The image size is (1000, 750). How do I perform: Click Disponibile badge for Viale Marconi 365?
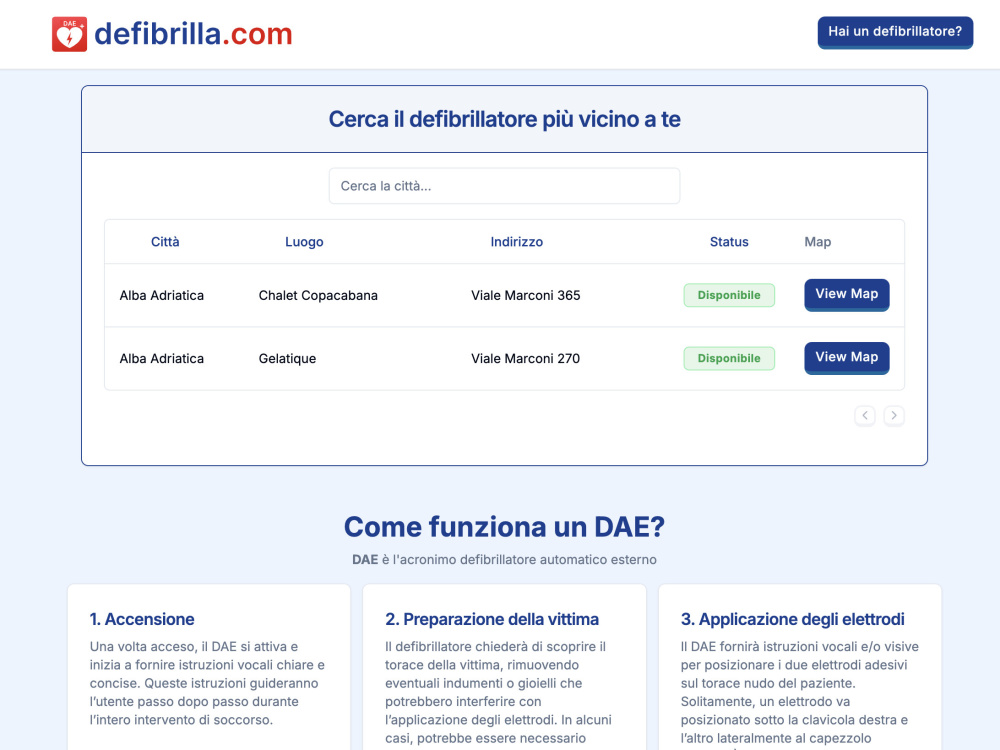coord(729,295)
